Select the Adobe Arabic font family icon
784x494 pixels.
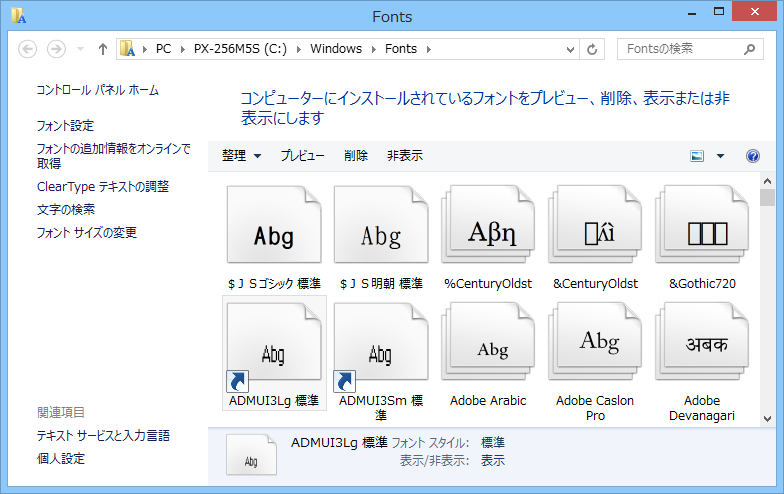(488, 342)
